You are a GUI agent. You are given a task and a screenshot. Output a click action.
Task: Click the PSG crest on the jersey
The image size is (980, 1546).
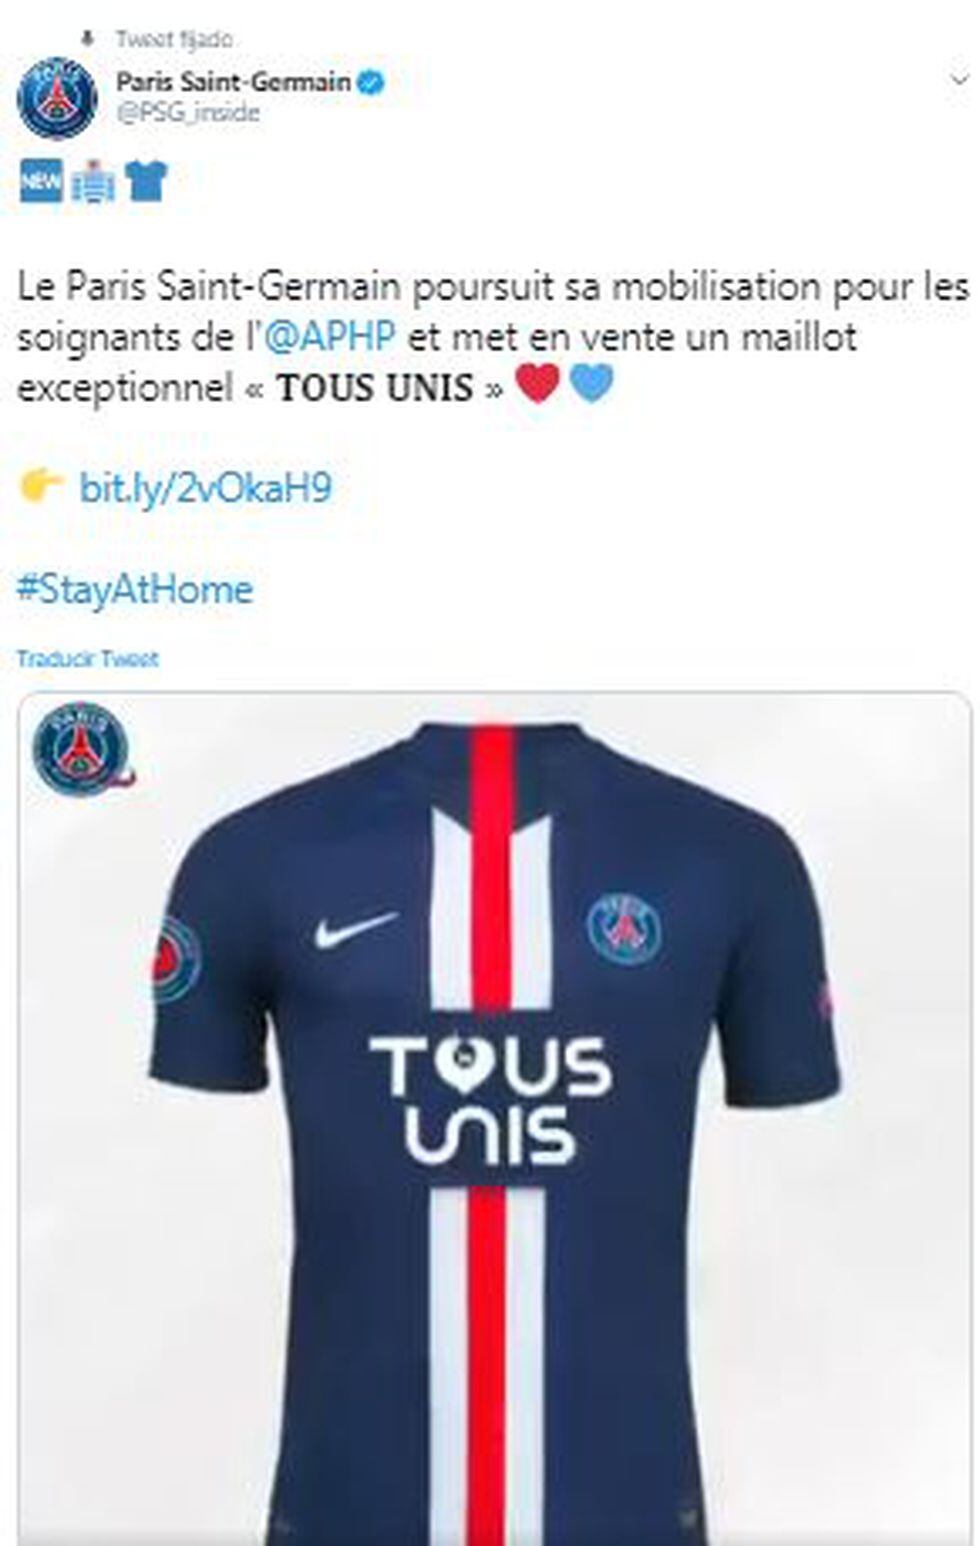(x=624, y=930)
